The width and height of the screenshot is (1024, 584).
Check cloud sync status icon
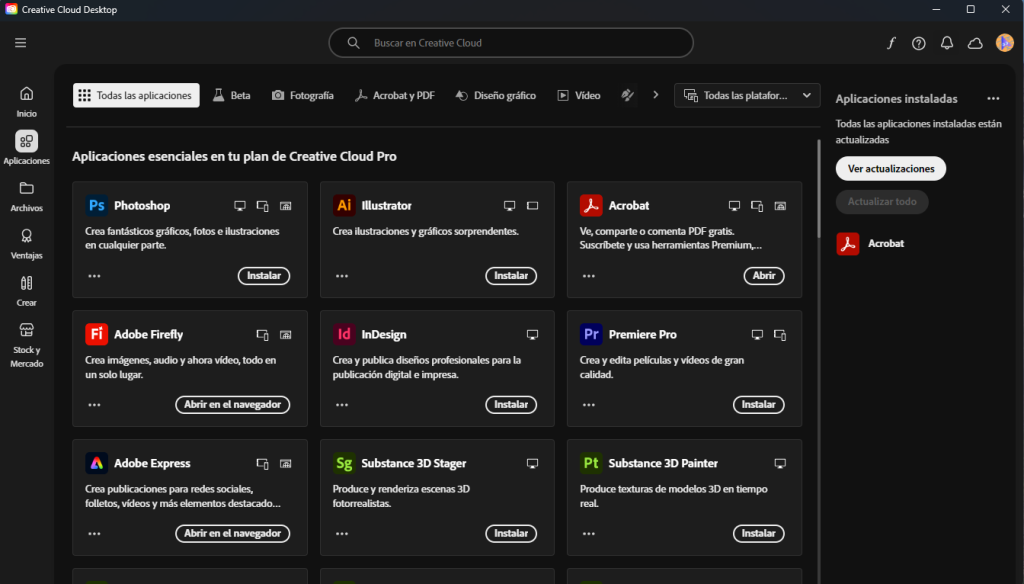[975, 43]
